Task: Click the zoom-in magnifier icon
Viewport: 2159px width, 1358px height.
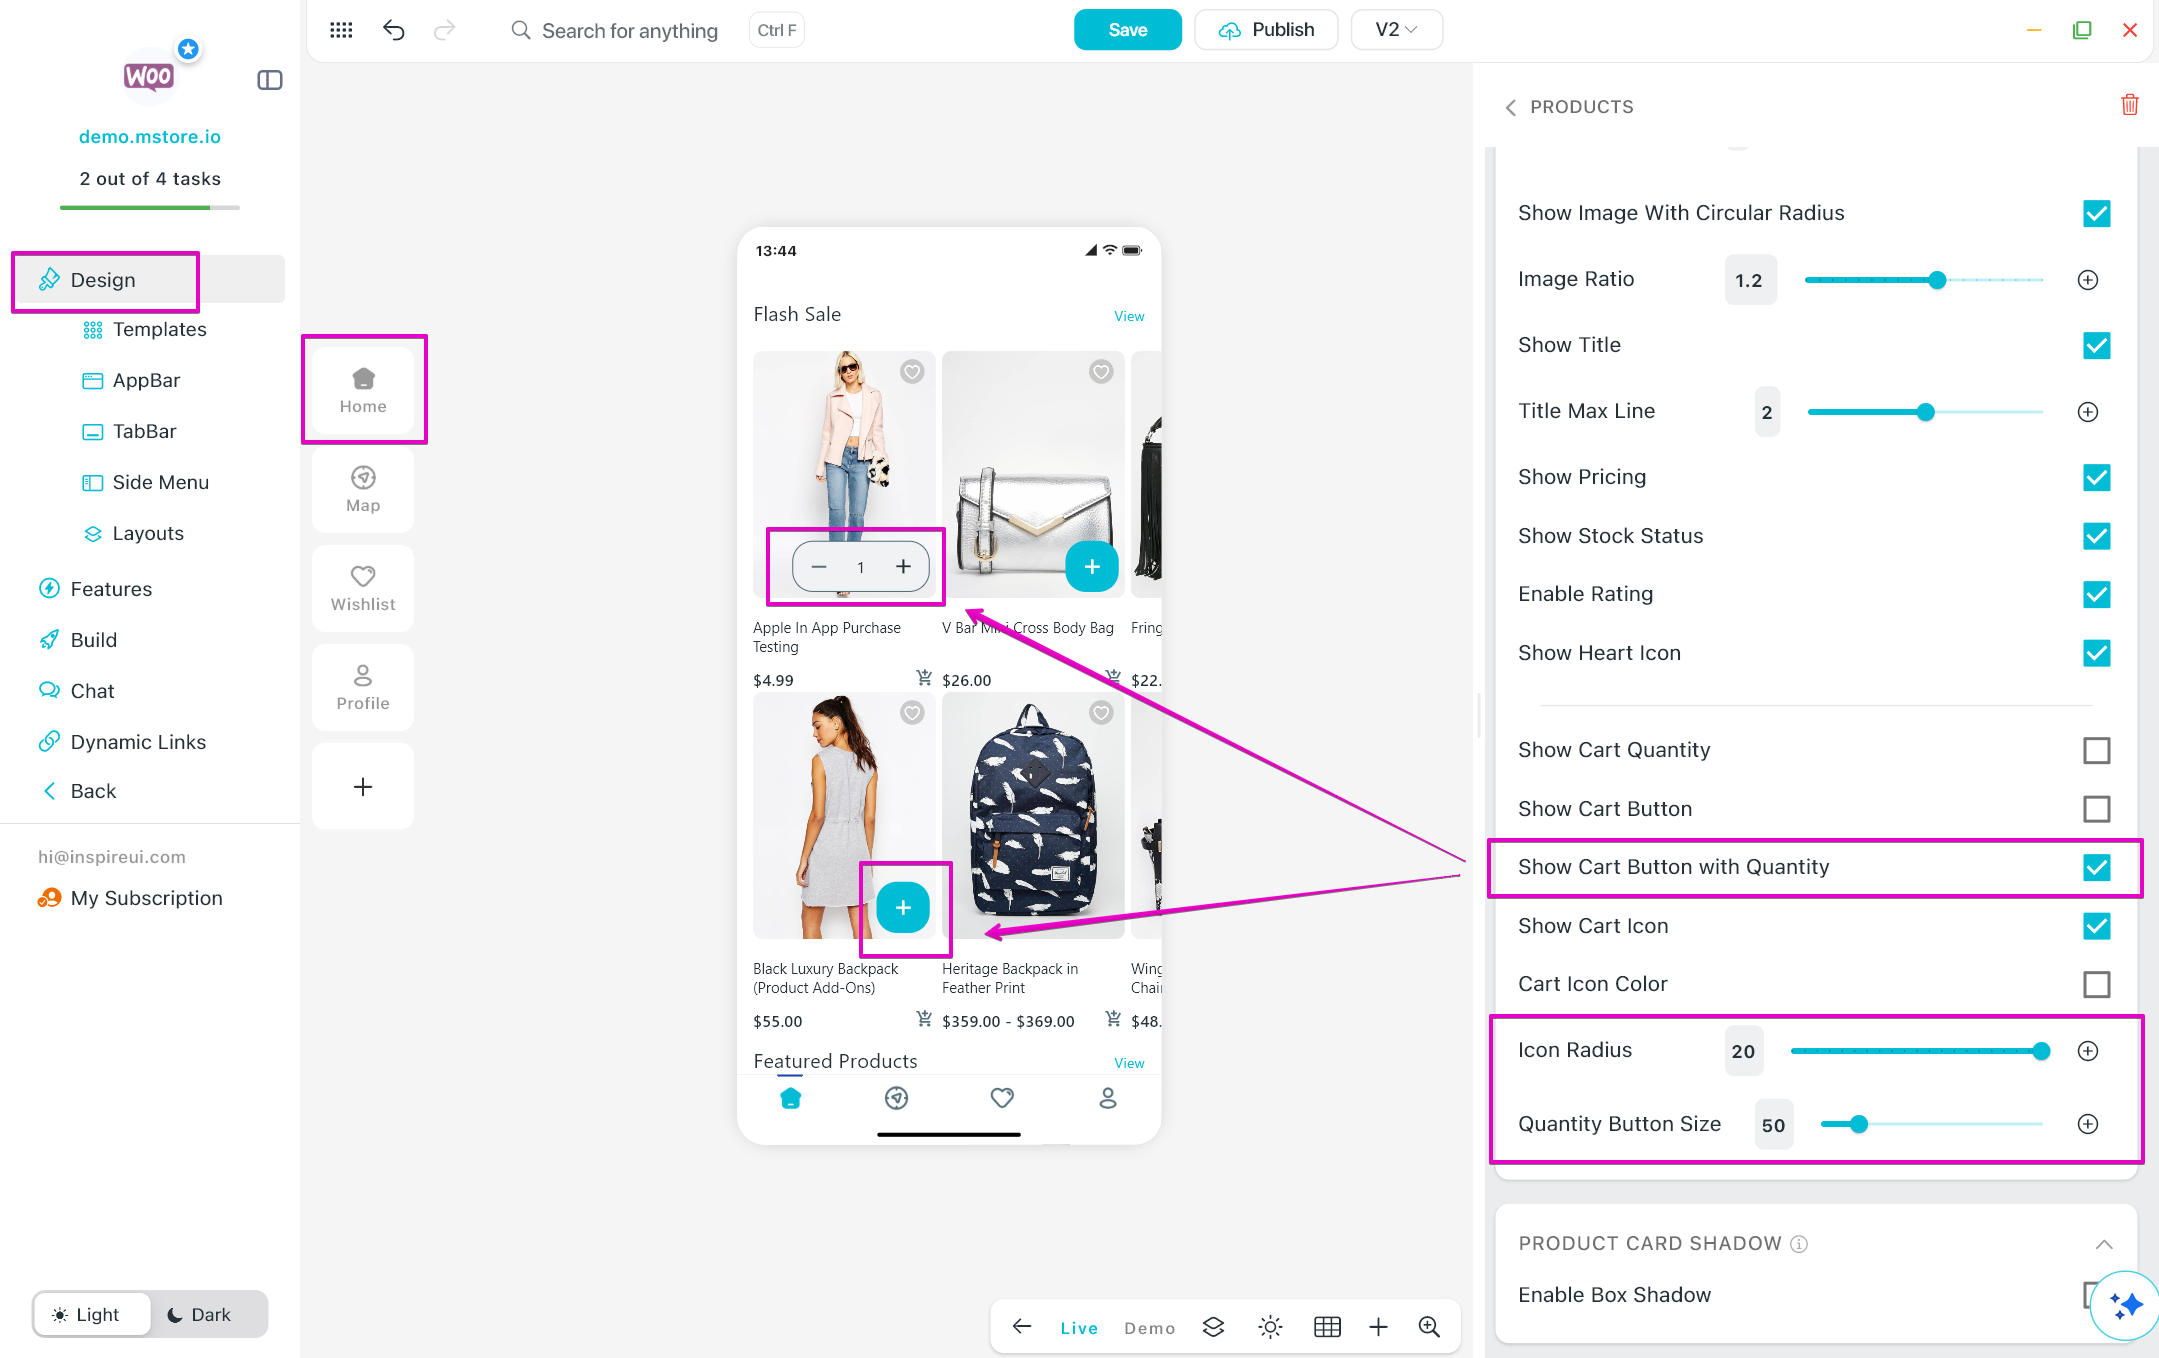Action: 1429,1327
